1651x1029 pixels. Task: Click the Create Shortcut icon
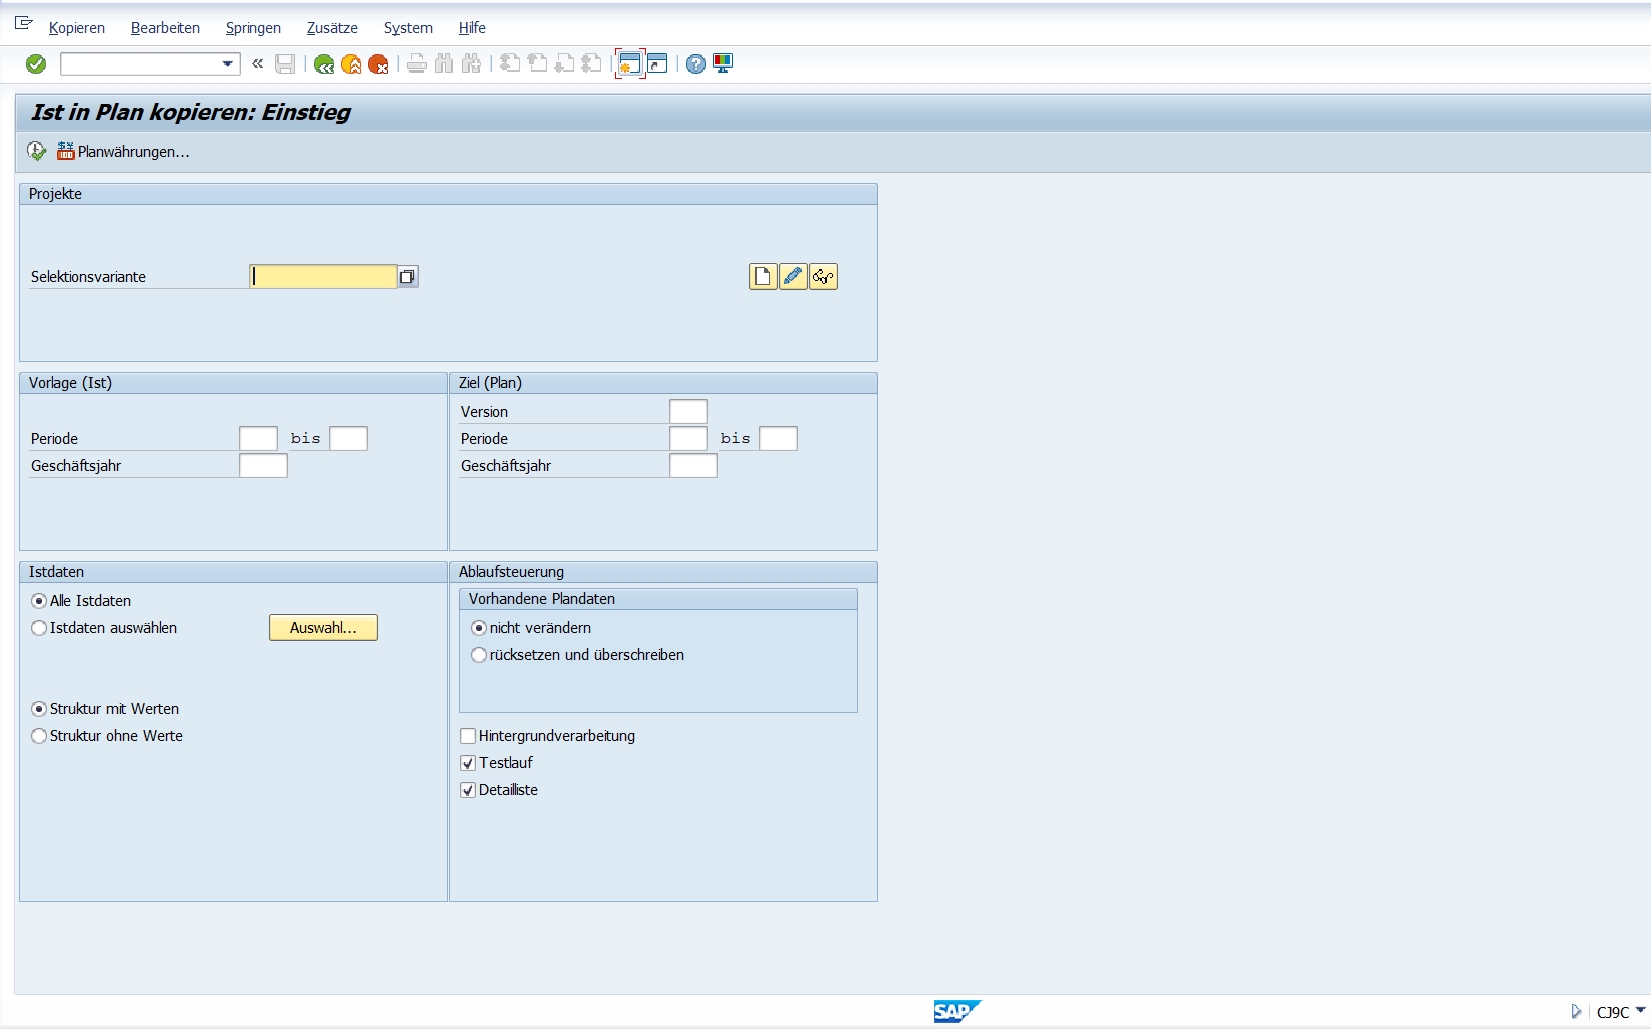pos(657,64)
